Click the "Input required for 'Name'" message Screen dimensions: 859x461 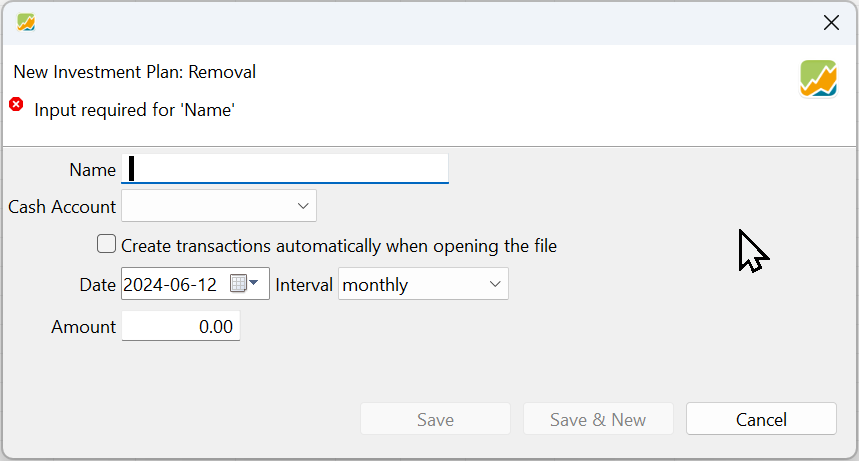(x=135, y=110)
